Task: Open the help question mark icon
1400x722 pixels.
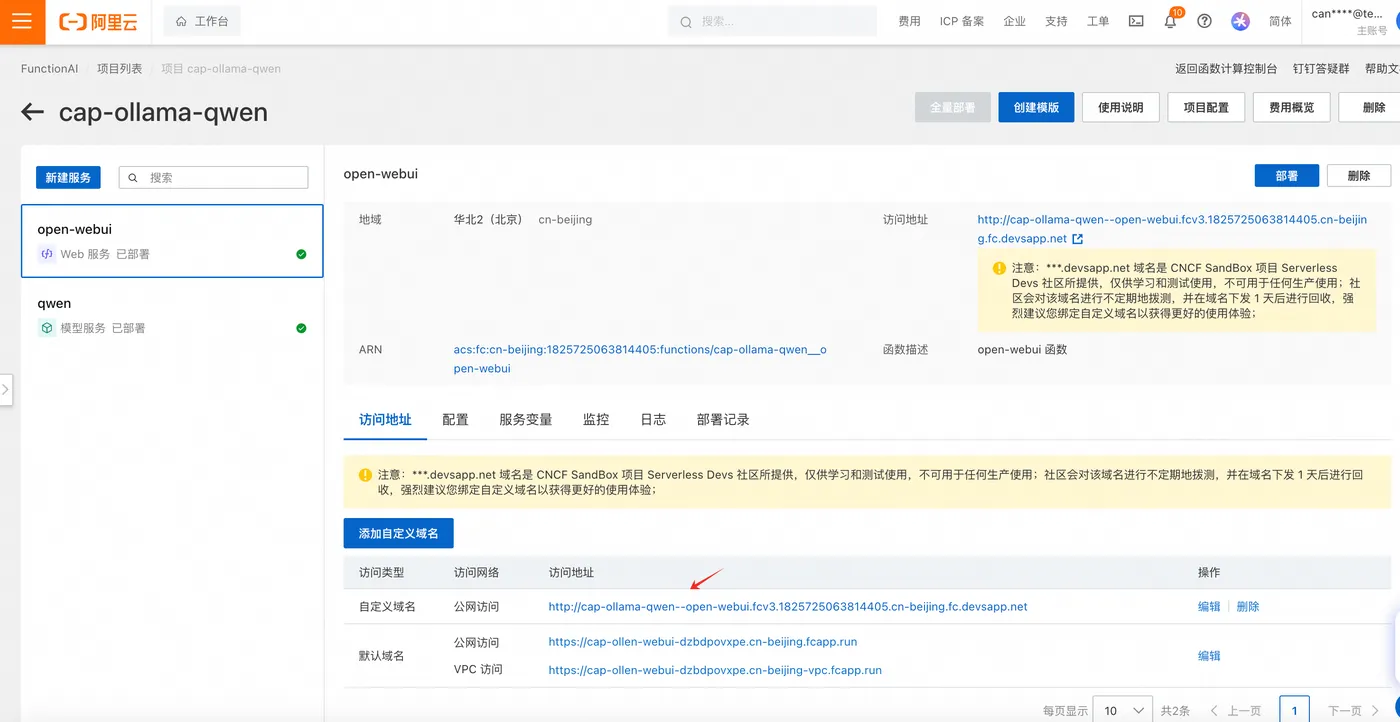Action: coord(1204,21)
